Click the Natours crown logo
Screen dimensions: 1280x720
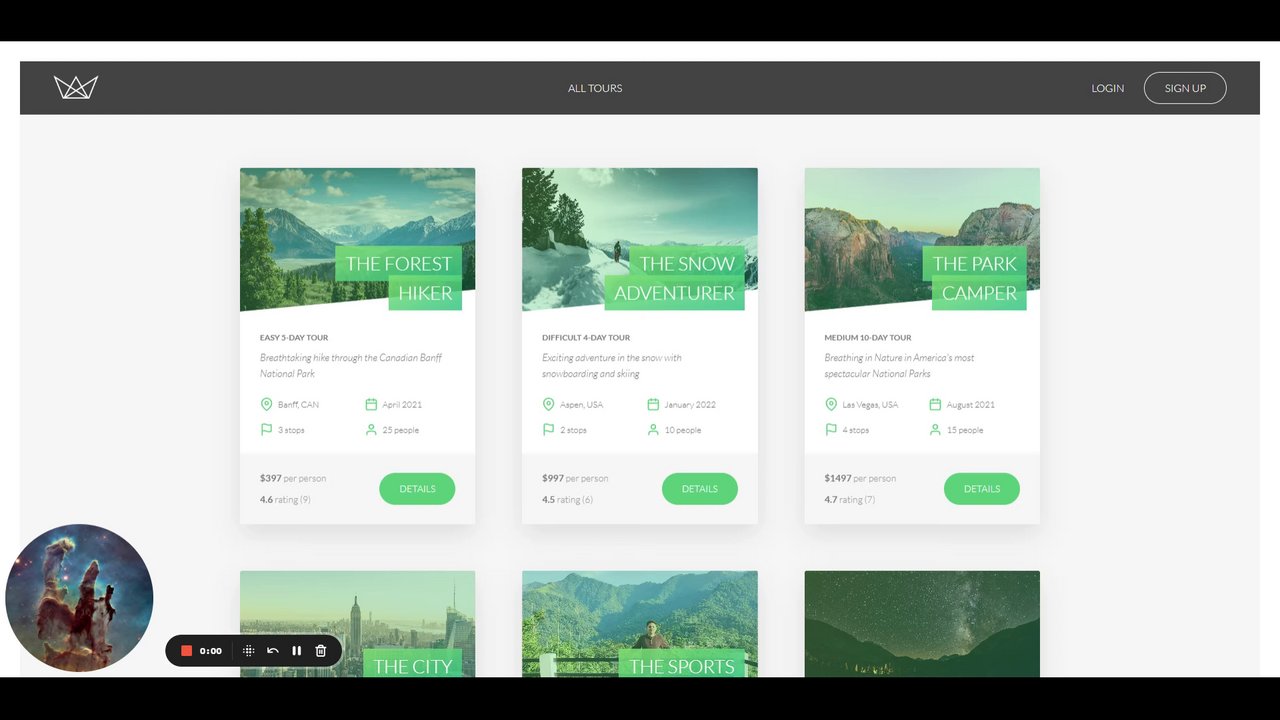pos(76,87)
